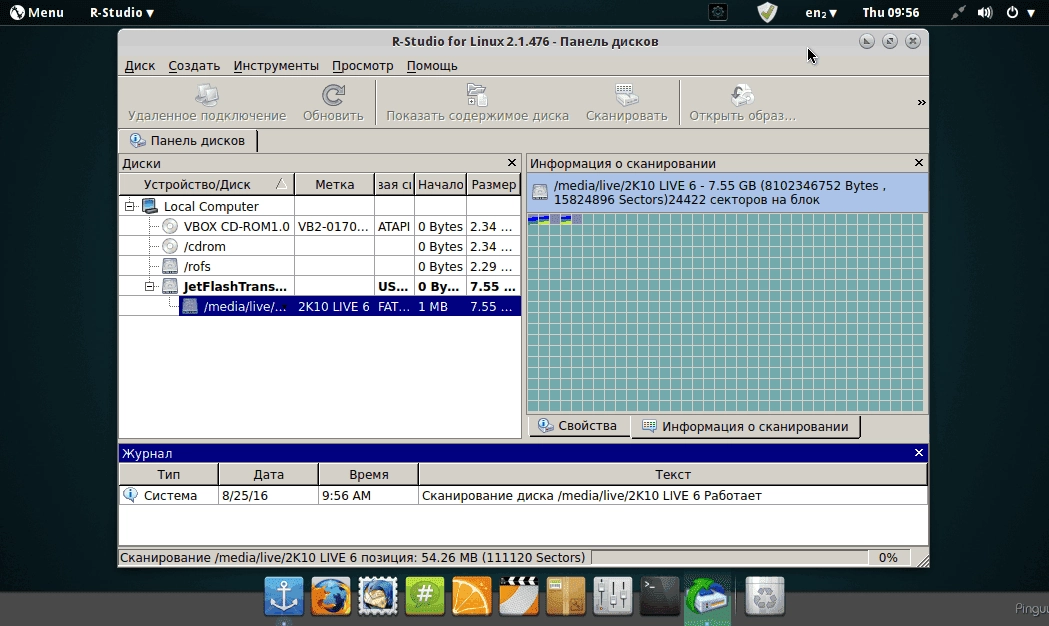The width and height of the screenshot is (1049, 626).
Task: Click the ATAPI cell in CD-ROM row
Action: point(394,226)
